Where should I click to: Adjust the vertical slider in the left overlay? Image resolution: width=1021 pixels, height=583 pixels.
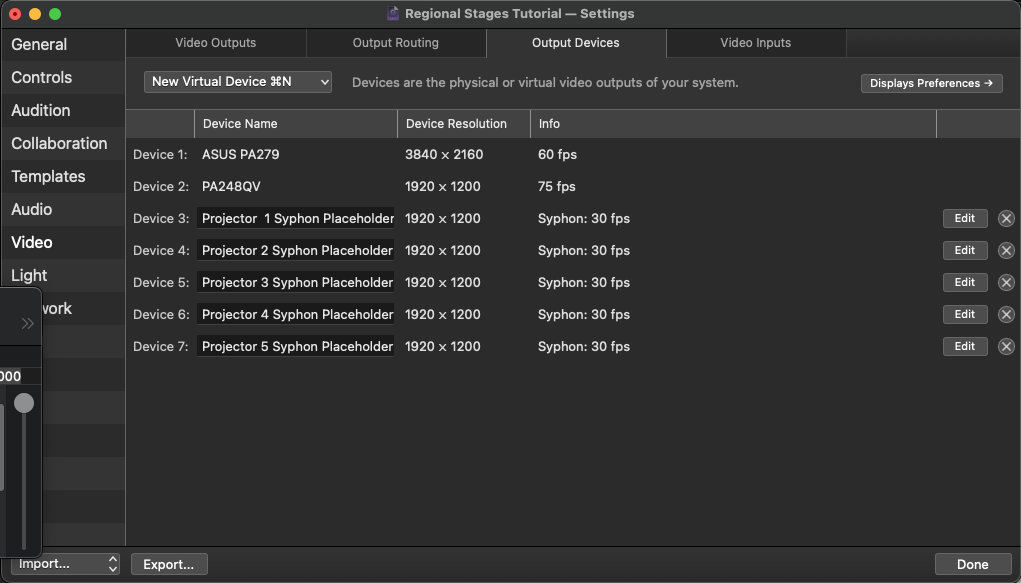[24, 403]
